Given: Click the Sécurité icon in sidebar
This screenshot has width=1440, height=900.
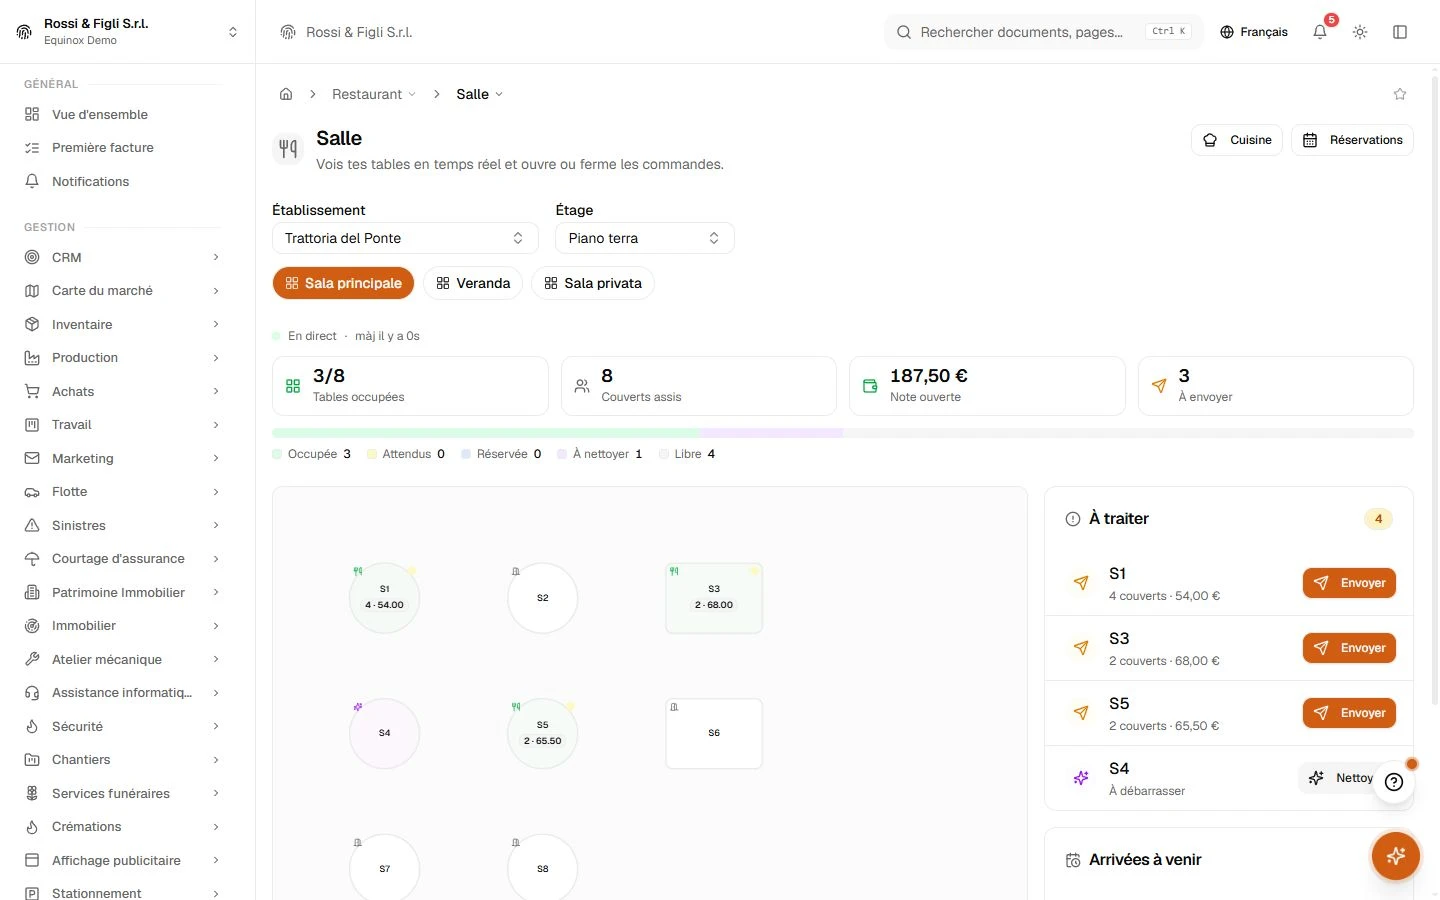Looking at the screenshot, I should coord(32,726).
